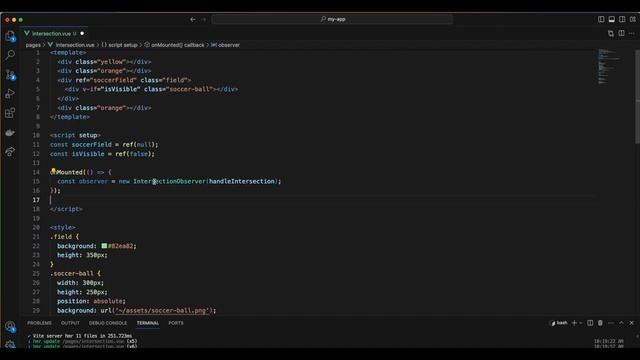This screenshot has width=640, height=360.
Task: Kill the terminal with trash icon
Action: pos(600,323)
